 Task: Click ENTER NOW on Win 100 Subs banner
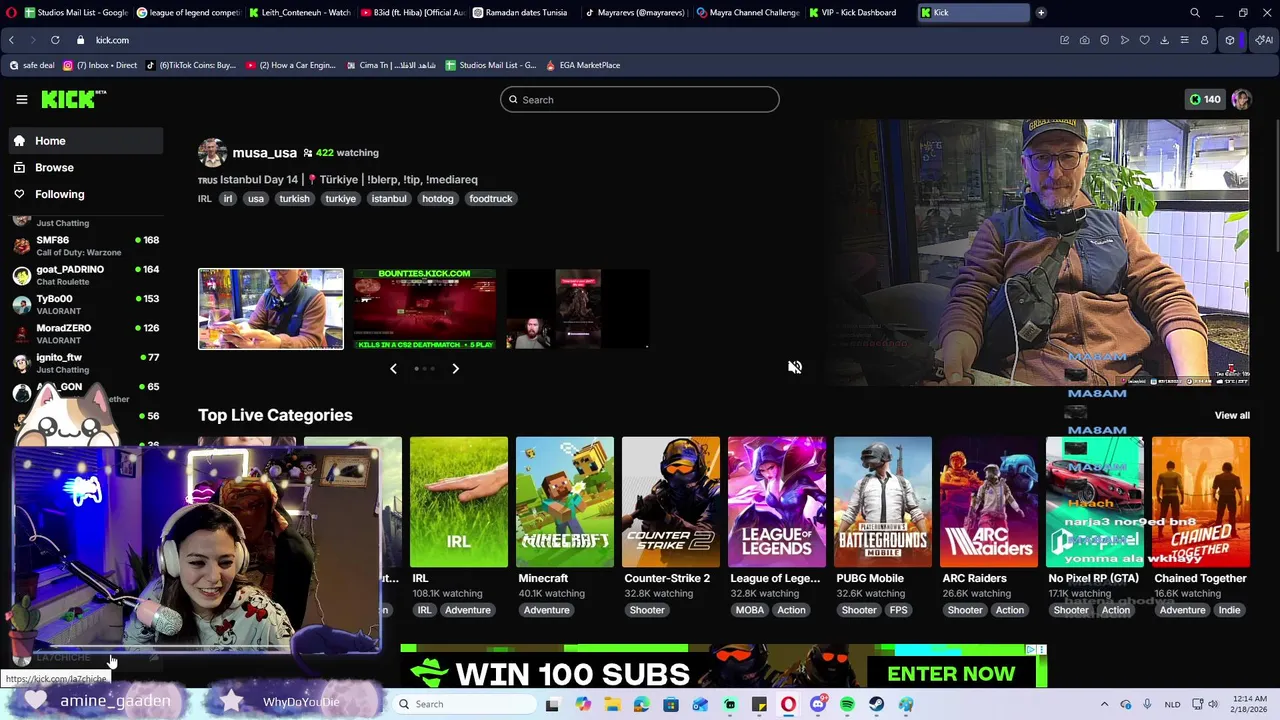(x=951, y=674)
